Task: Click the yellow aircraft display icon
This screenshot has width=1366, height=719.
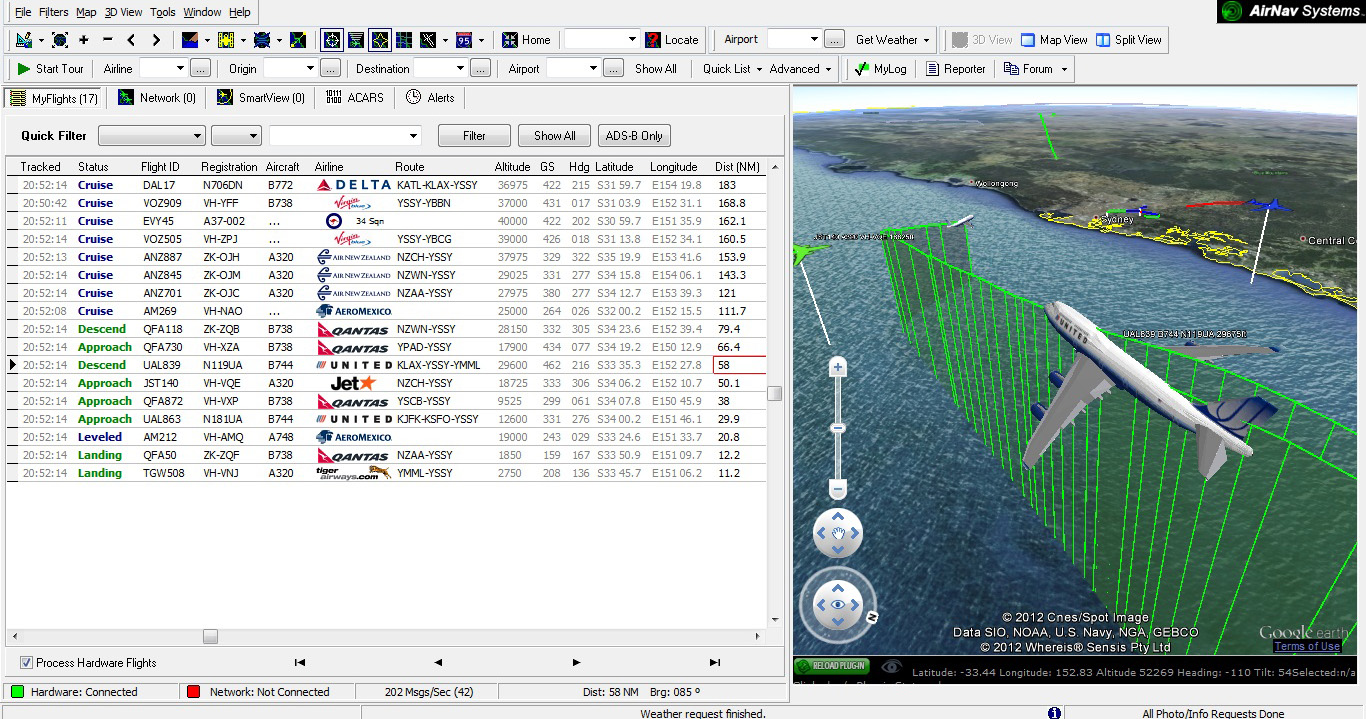Action: tap(226, 40)
